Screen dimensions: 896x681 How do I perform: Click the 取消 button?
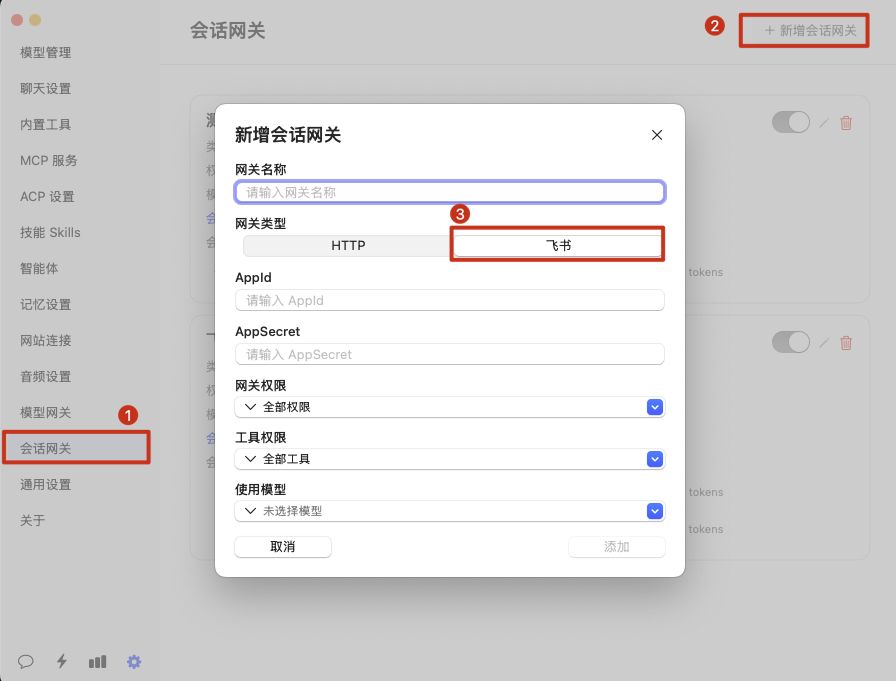[x=282, y=547]
